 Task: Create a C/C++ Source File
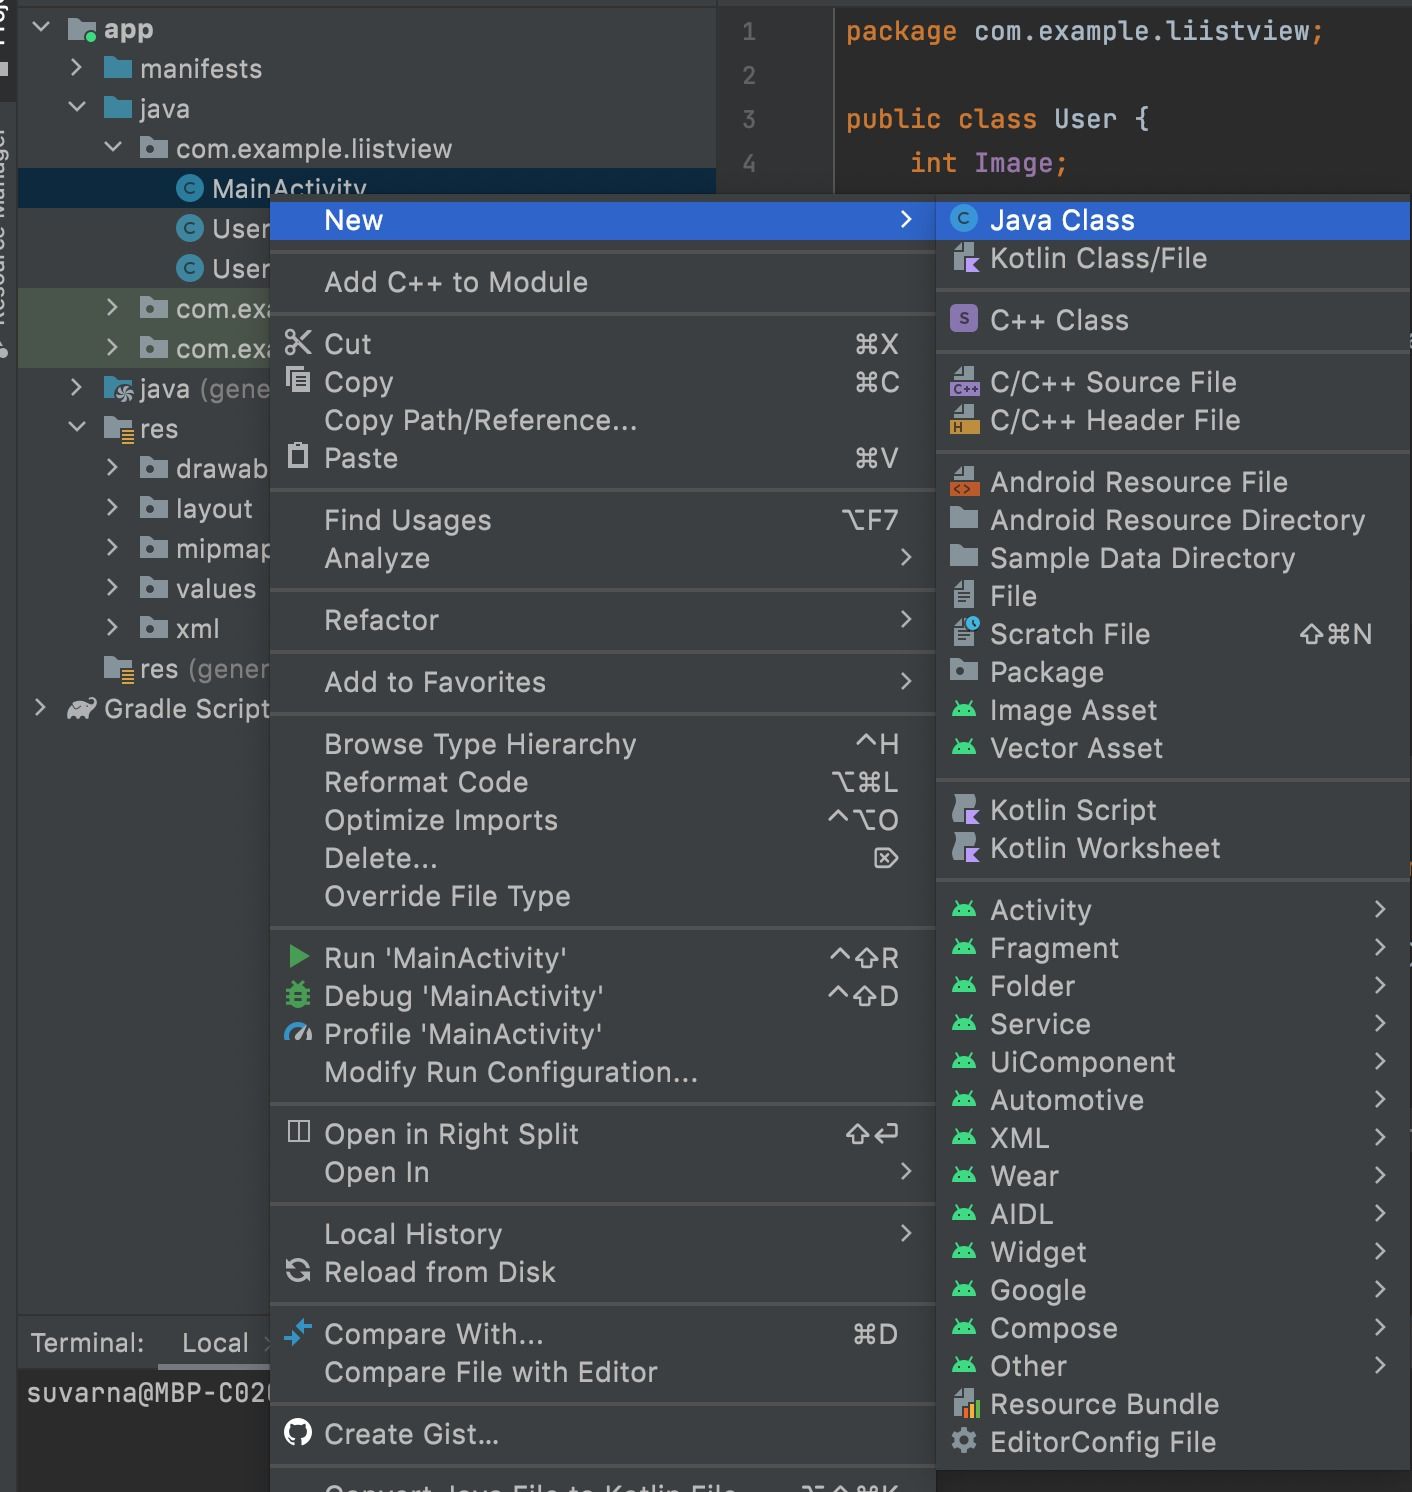1113,382
